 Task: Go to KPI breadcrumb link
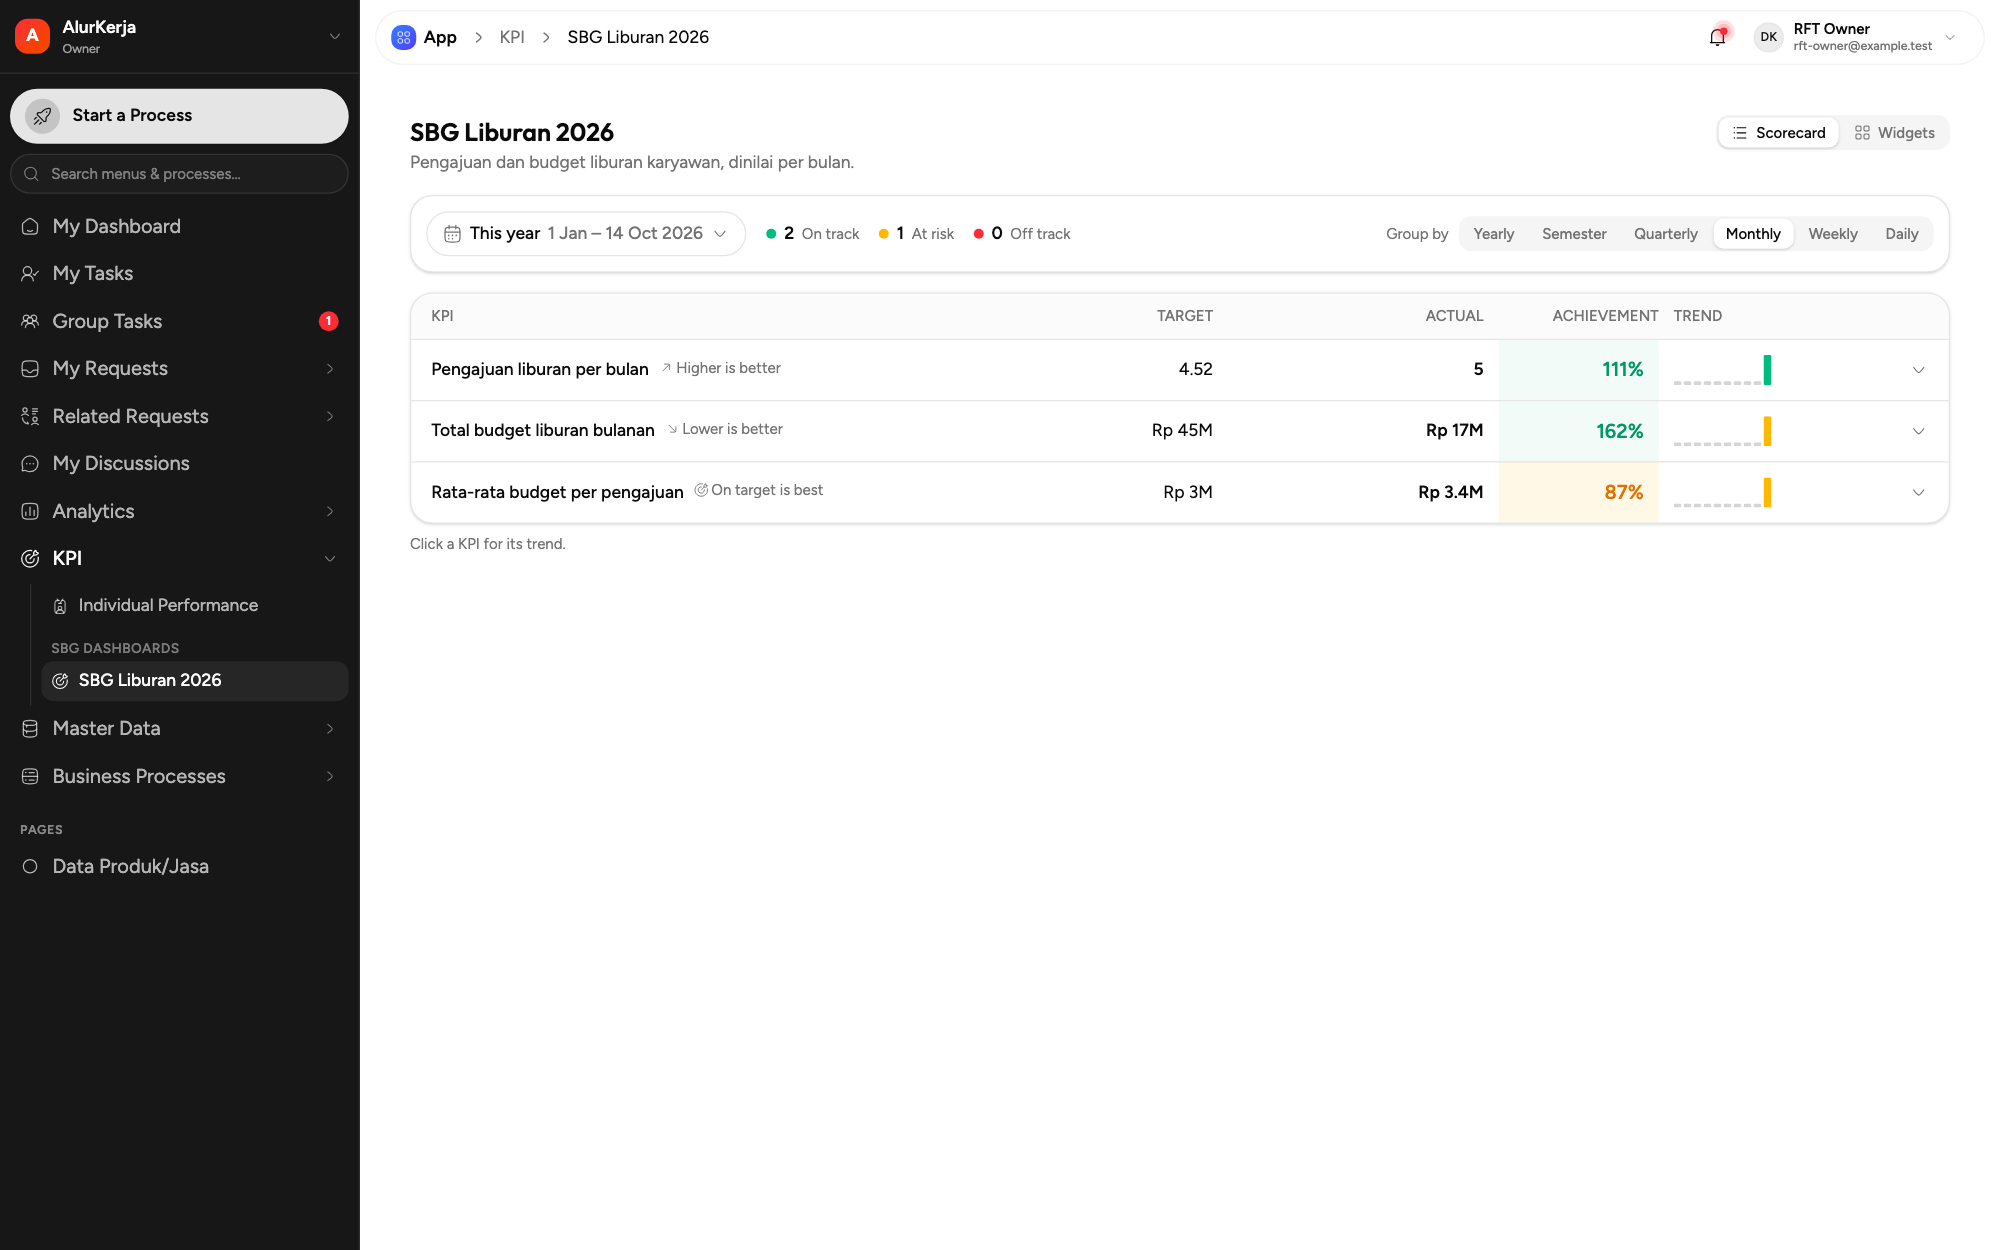click(512, 38)
